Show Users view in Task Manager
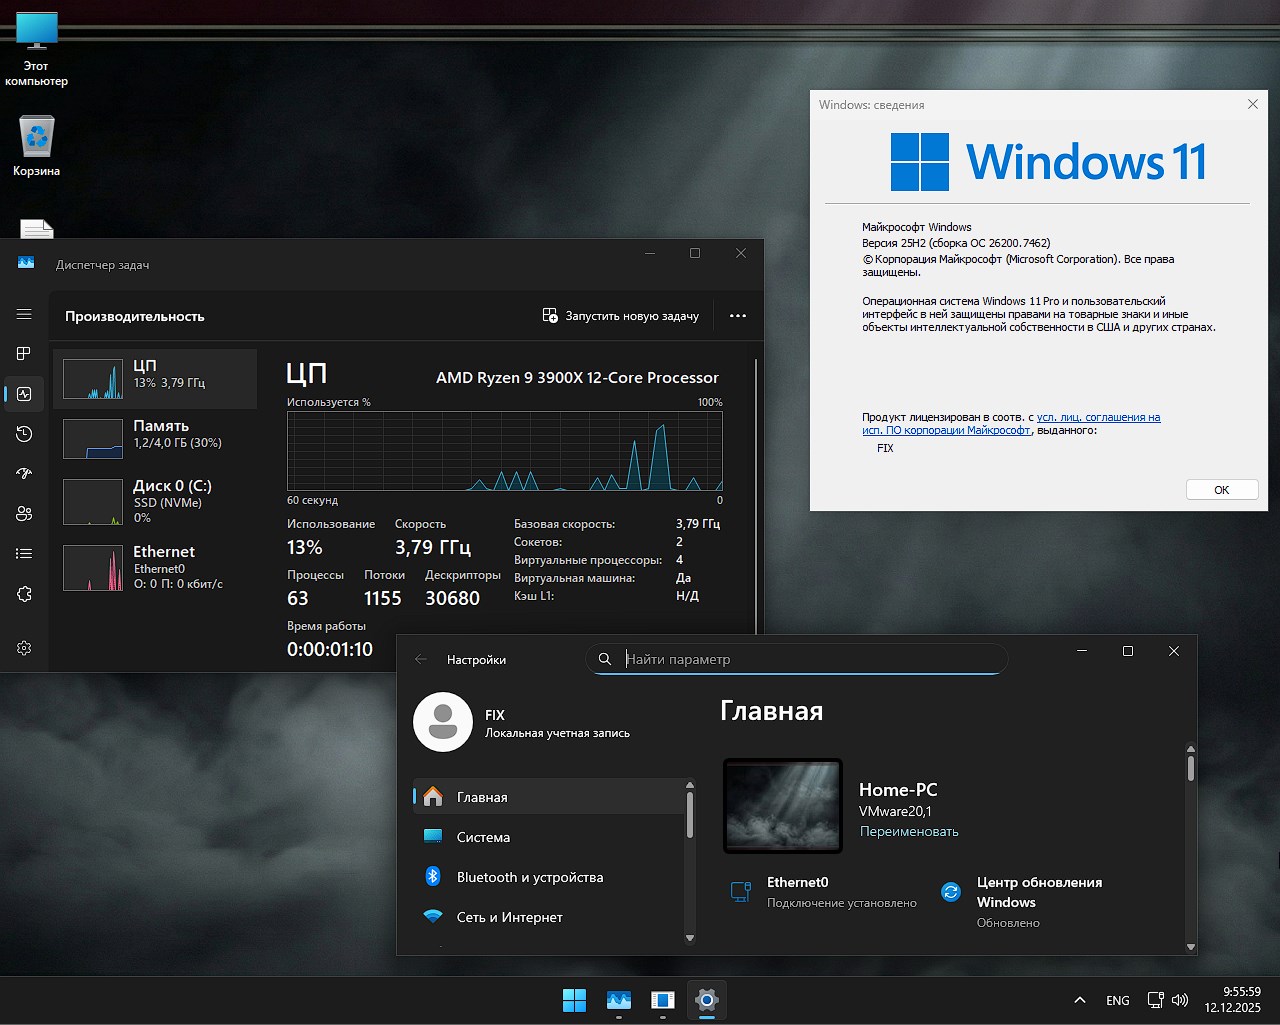 (24, 513)
